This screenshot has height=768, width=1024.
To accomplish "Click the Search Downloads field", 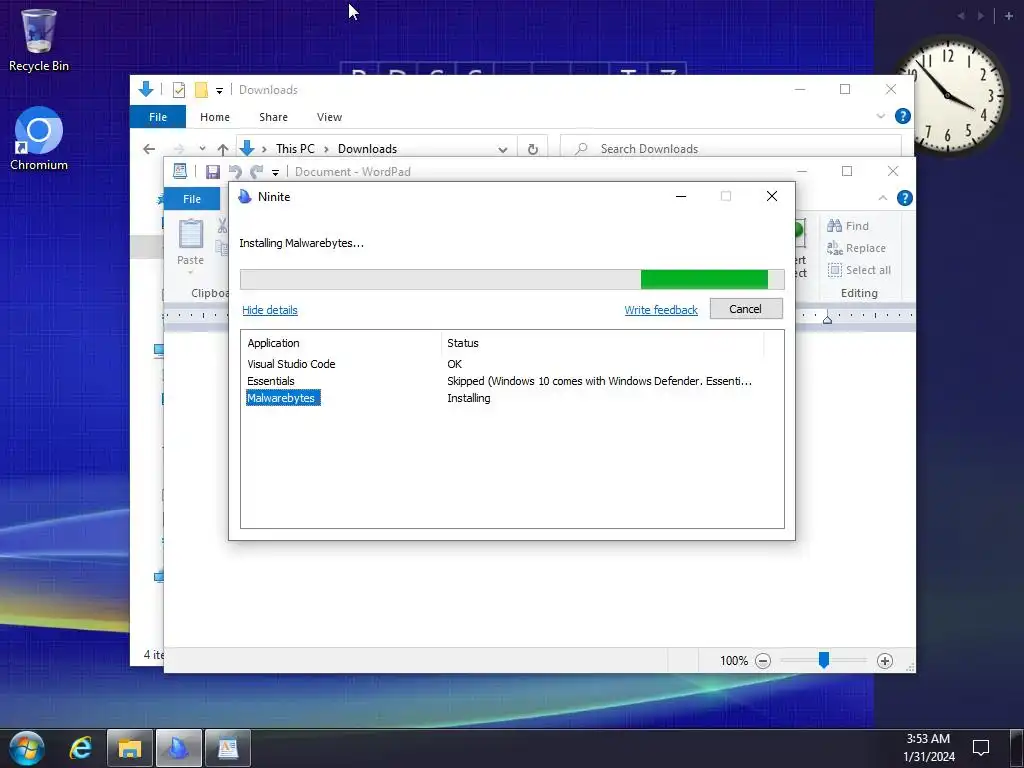I will point(731,149).
